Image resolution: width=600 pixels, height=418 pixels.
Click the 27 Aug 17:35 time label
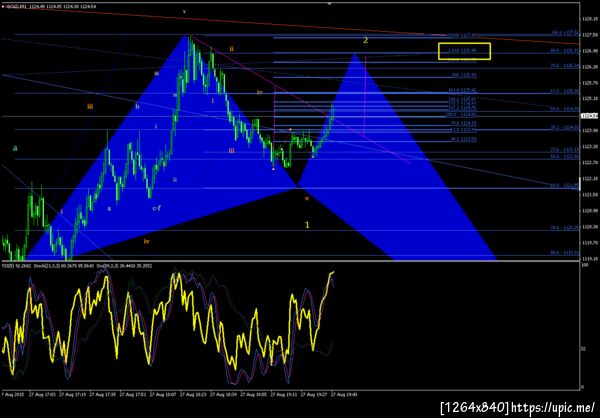coord(104,394)
